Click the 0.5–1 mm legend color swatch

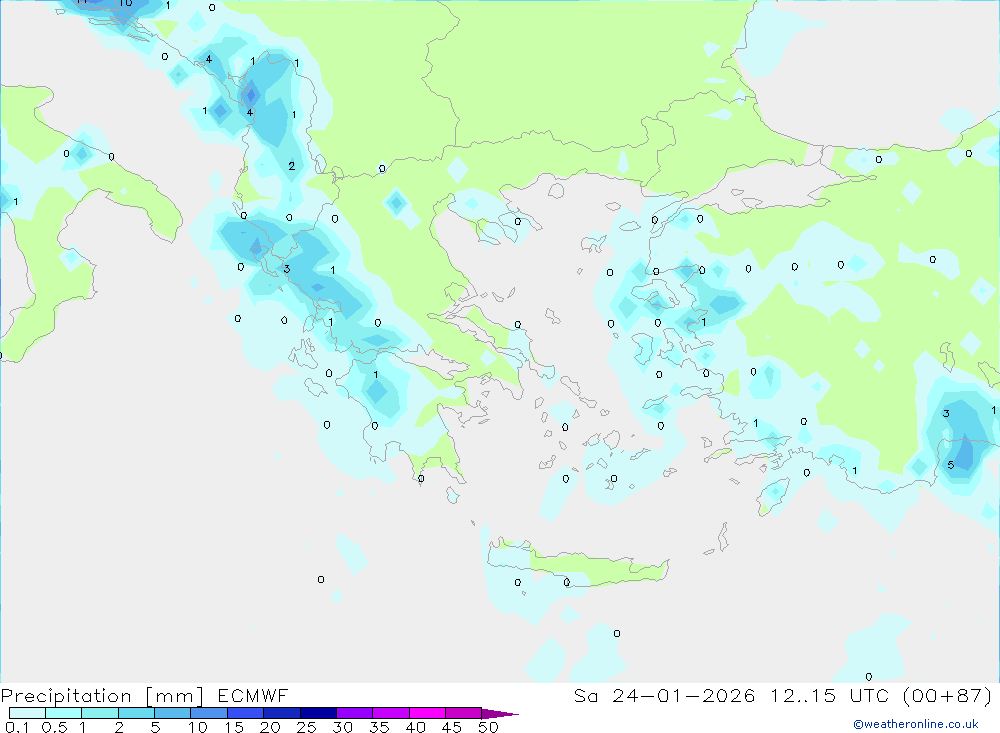tap(63, 713)
